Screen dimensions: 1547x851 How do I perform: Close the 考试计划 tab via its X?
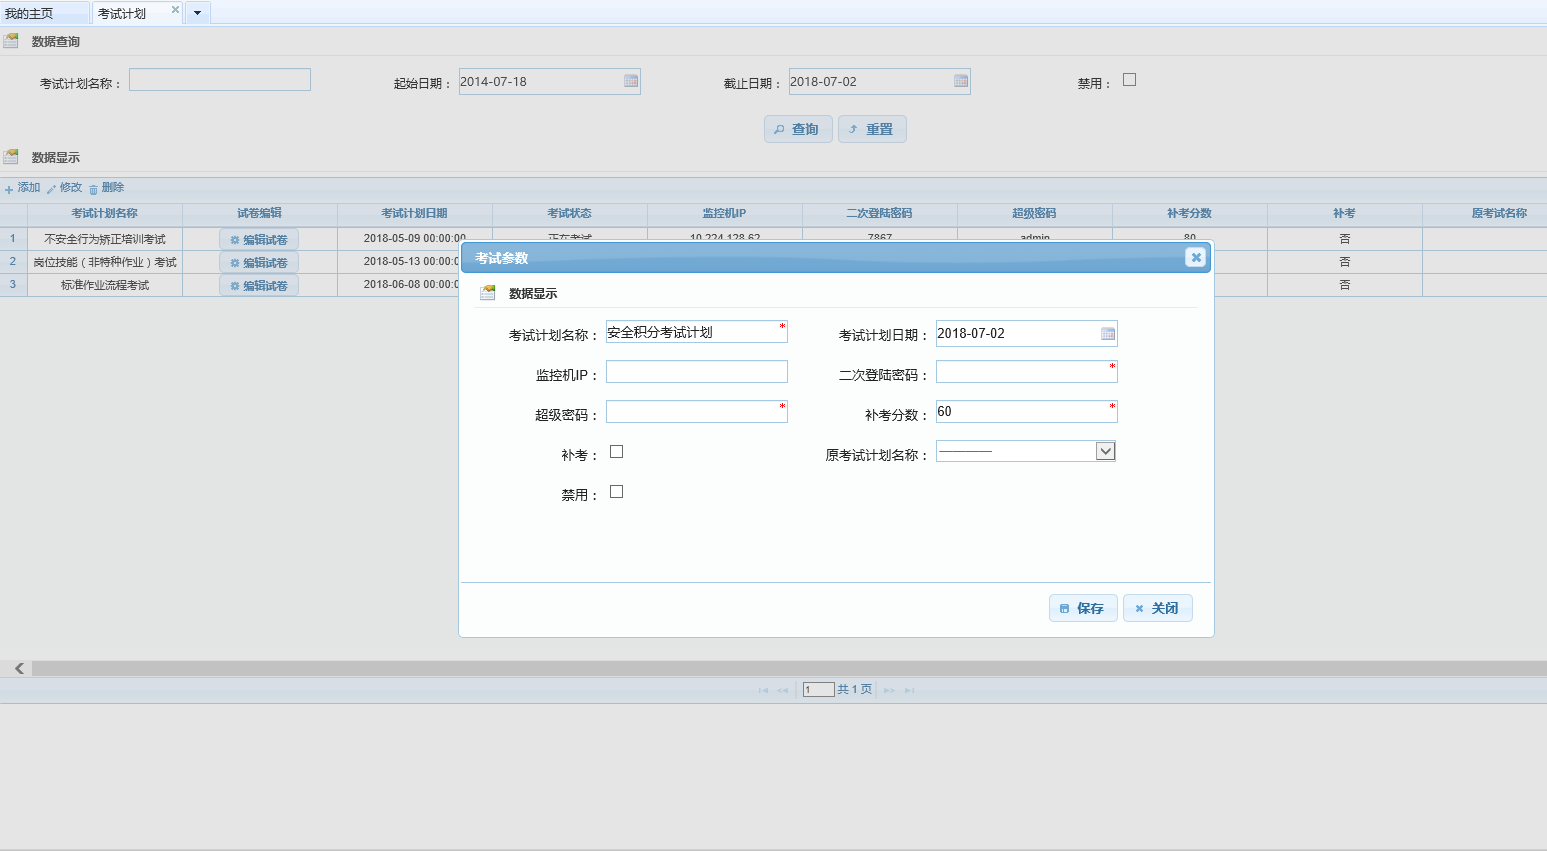[175, 10]
